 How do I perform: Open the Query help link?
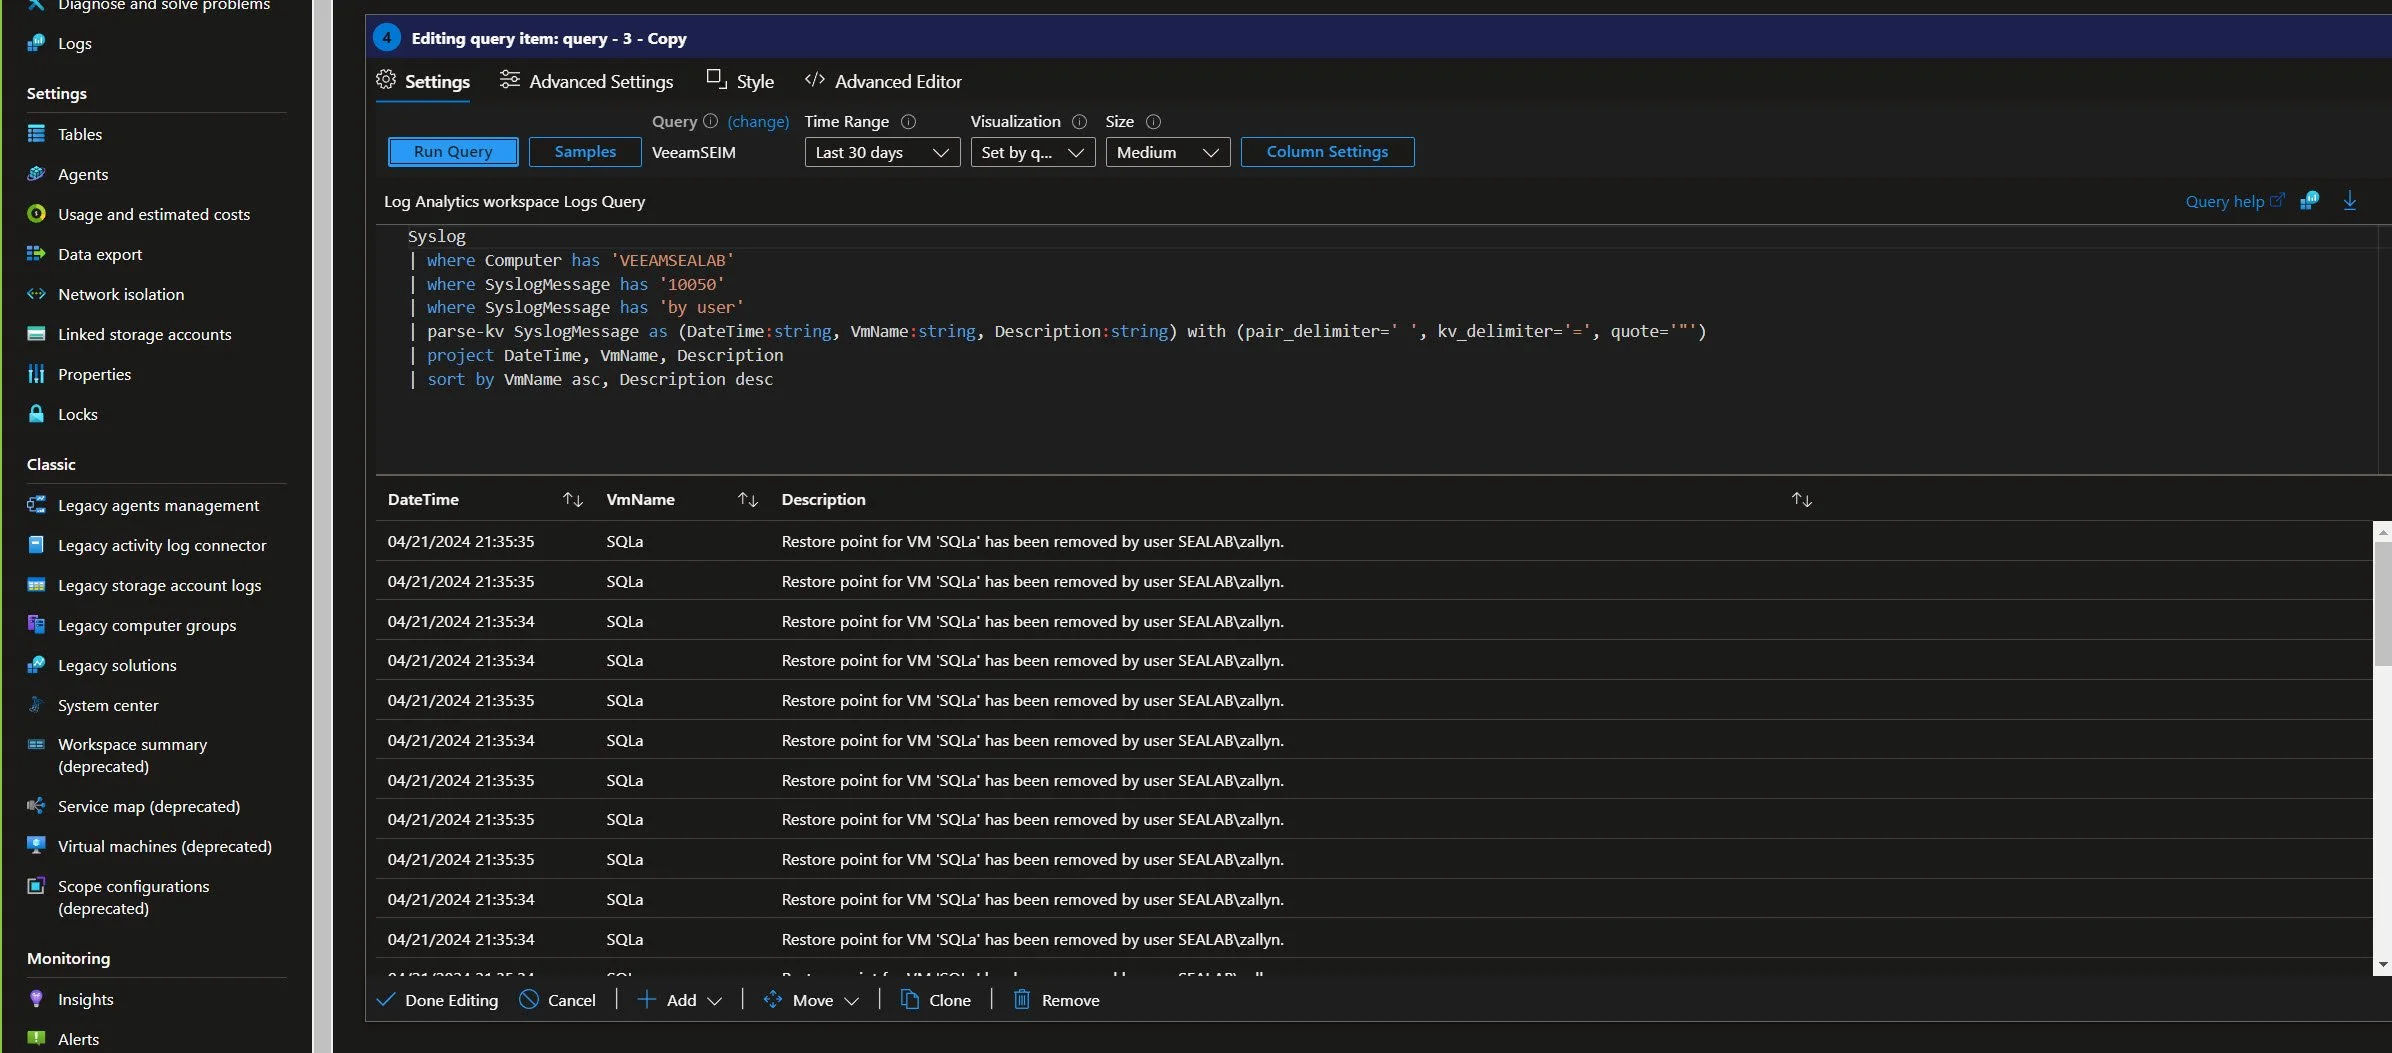pyautogui.click(x=2235, y=201)
